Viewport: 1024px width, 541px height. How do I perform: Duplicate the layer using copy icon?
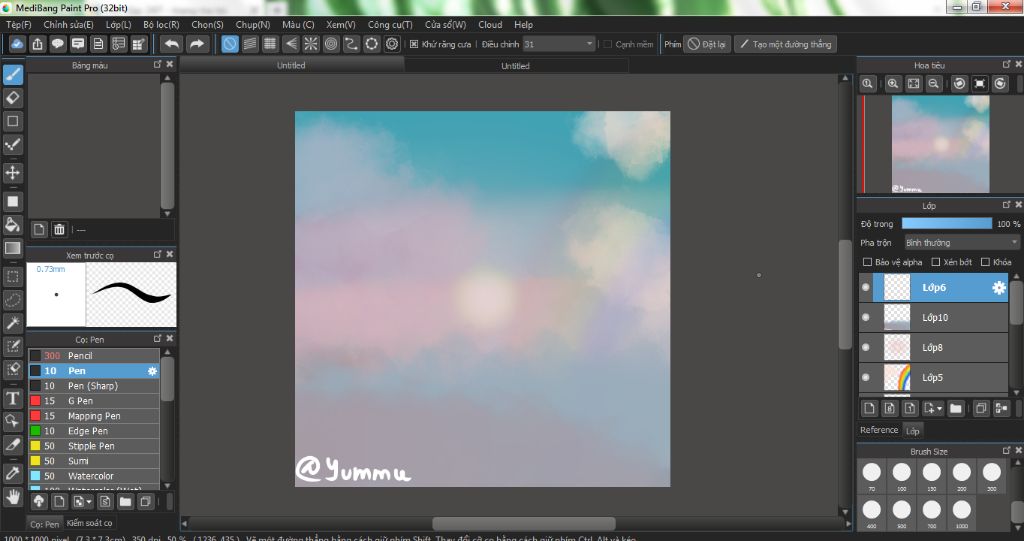pos(981,408)
